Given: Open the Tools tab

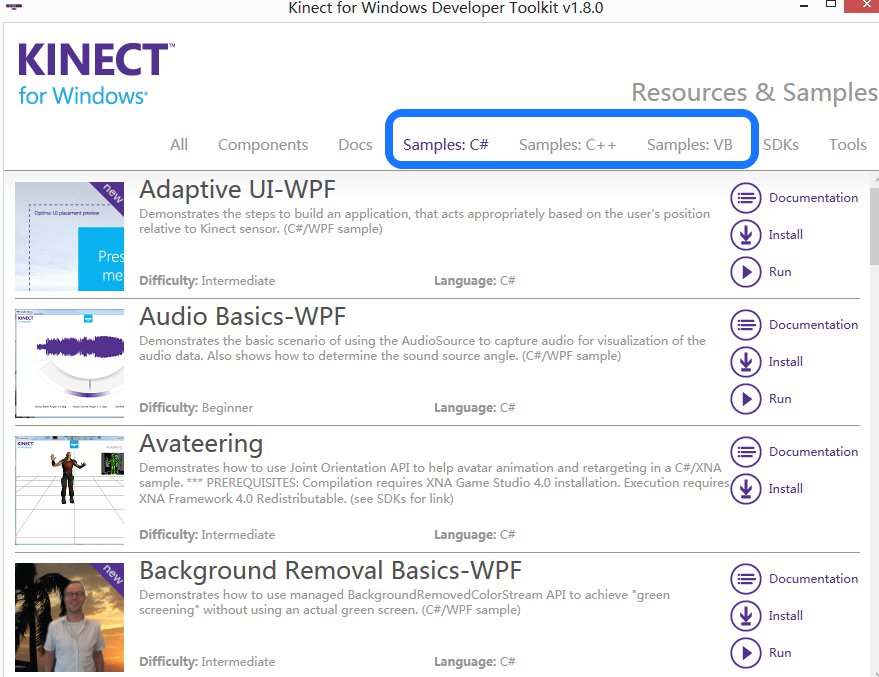Looking at the screenshot, I should pos(848,145).
